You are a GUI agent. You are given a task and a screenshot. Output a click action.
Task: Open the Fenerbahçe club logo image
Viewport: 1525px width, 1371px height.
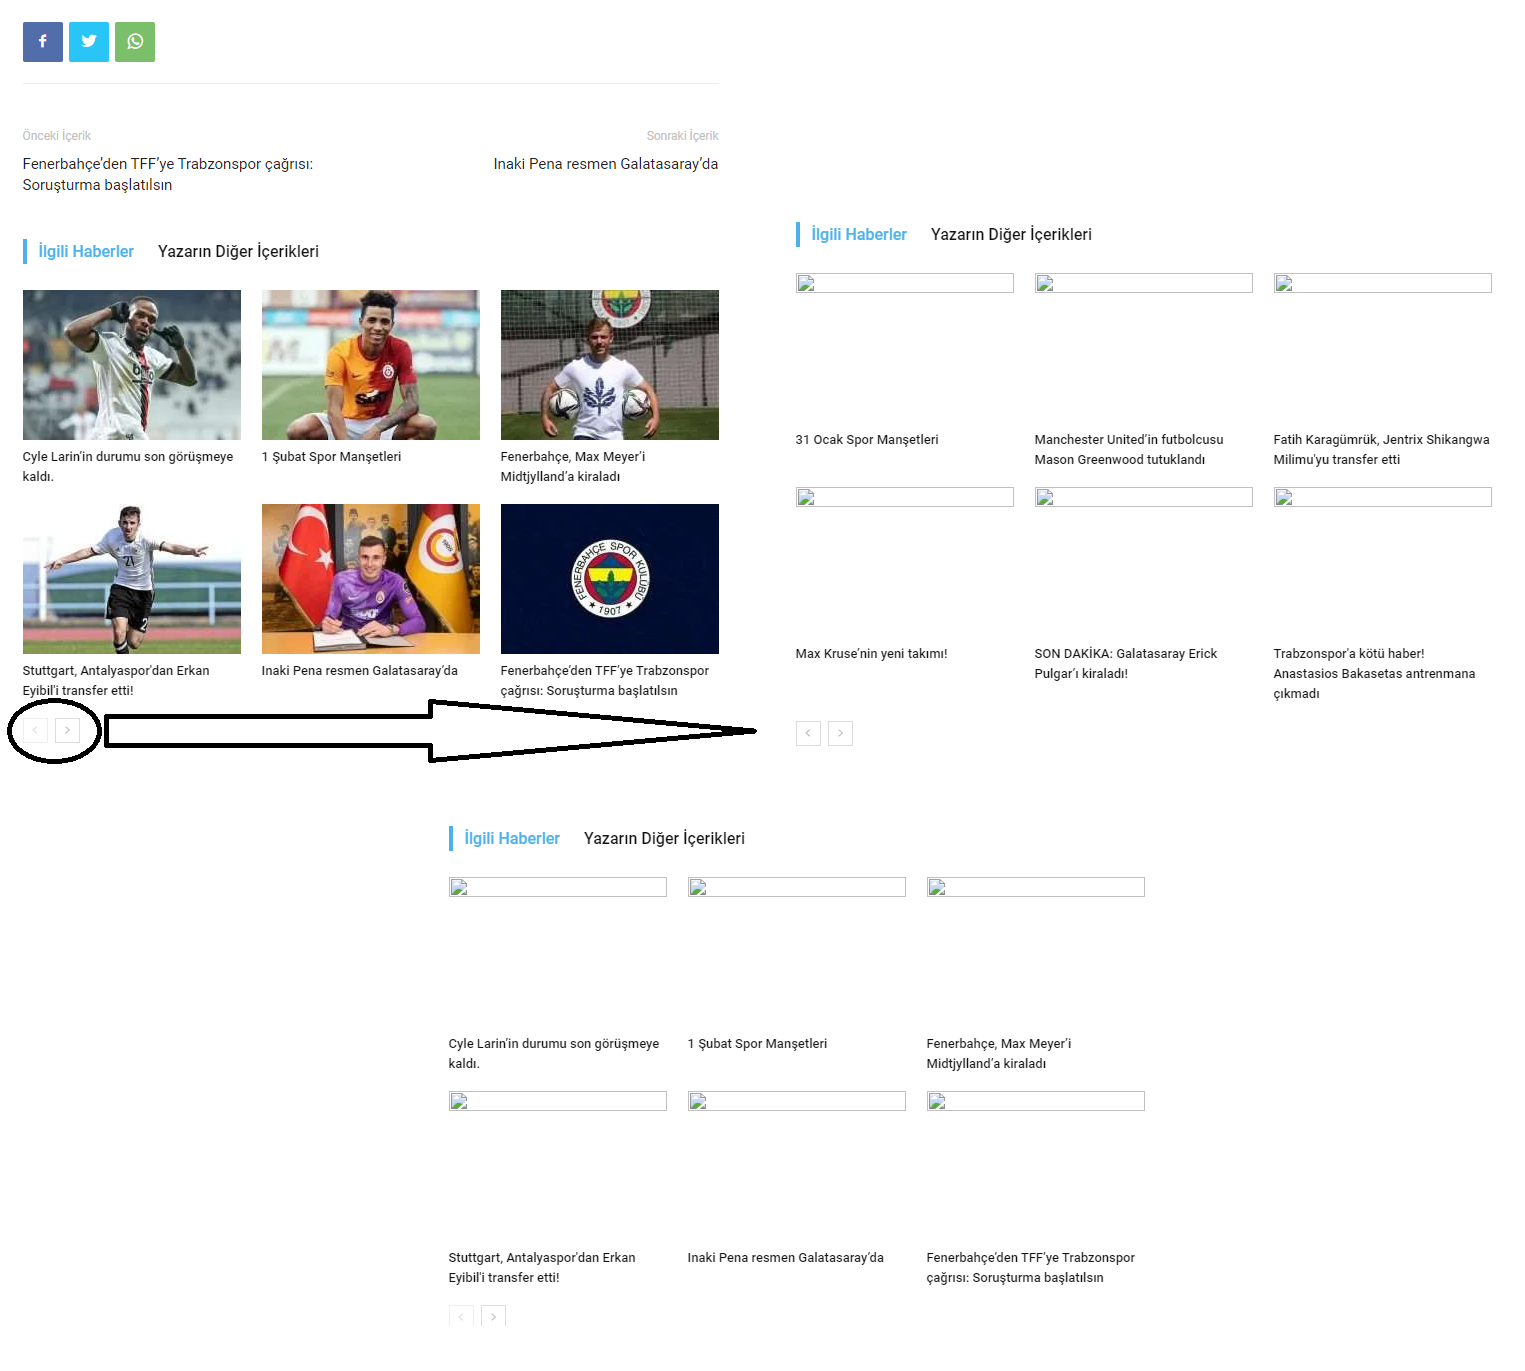click(610, 579)
